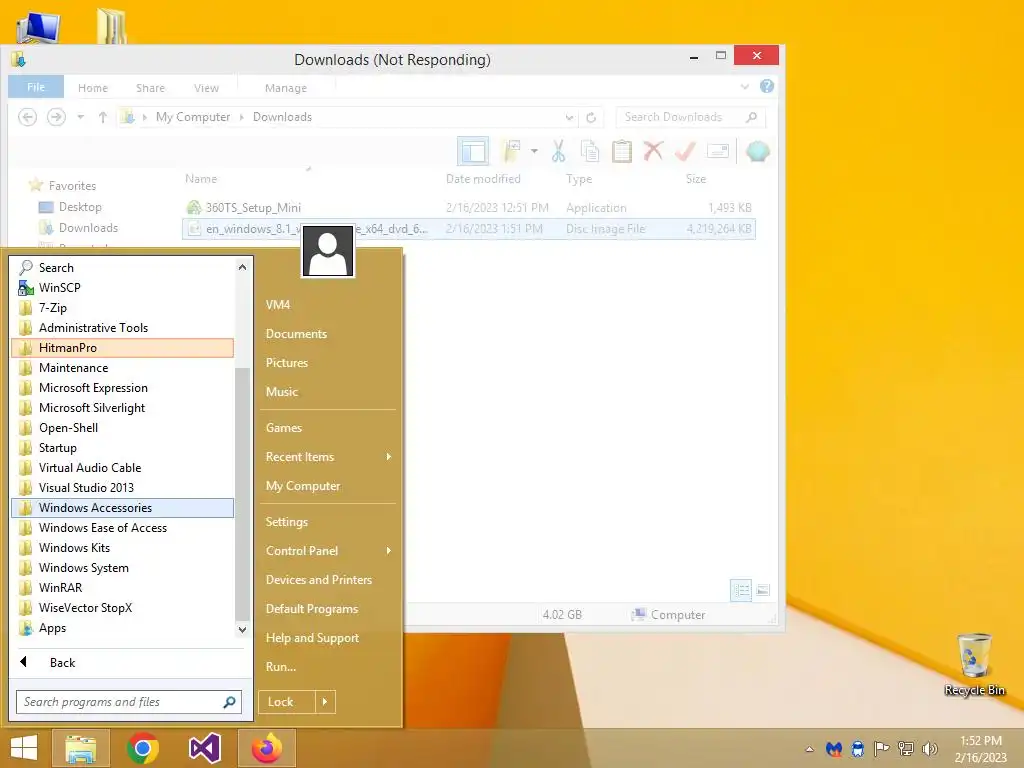Open the Share ribbon tab
Screen dimensions: 1024x768
[x=150, y=88]
